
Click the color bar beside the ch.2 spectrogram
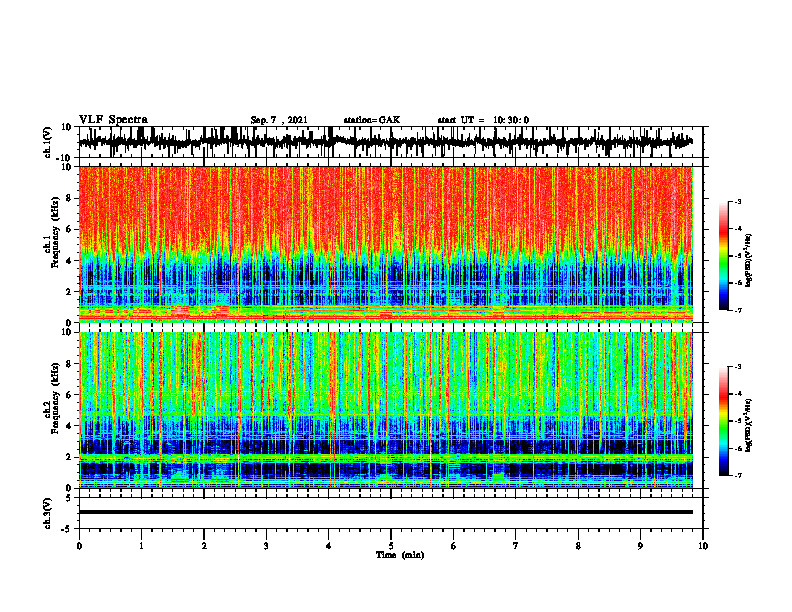tap(723, 421)
